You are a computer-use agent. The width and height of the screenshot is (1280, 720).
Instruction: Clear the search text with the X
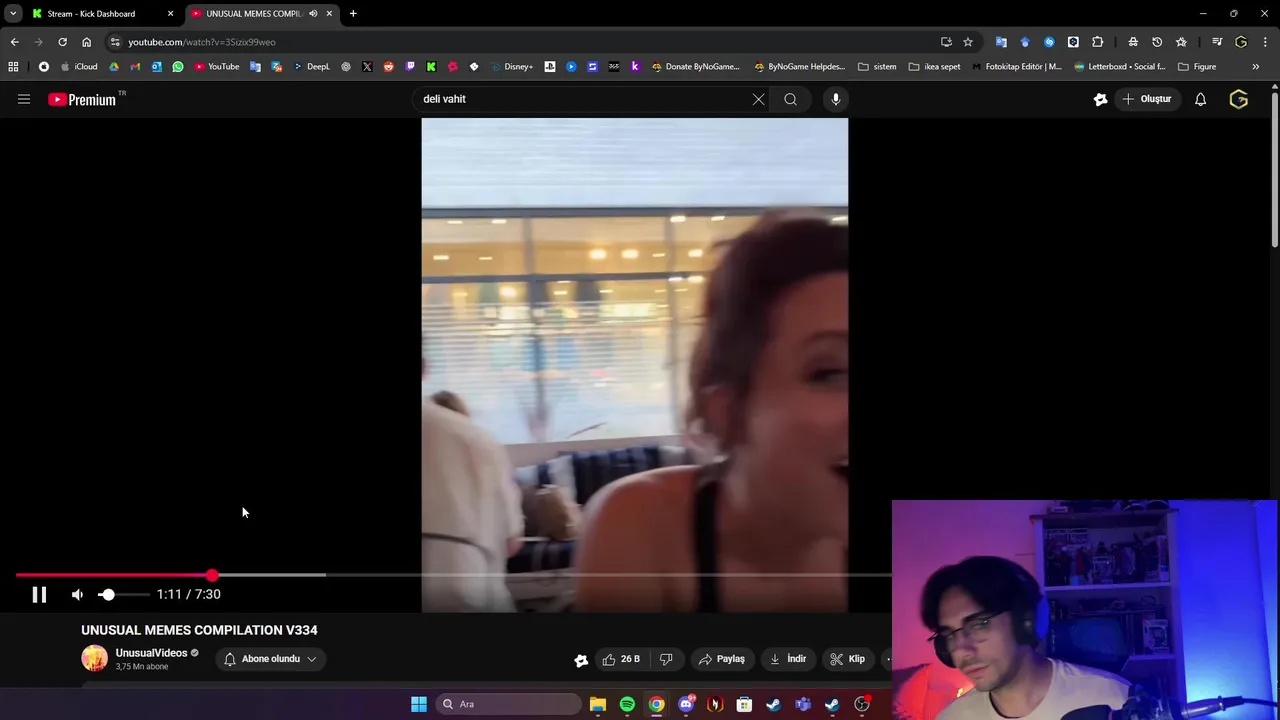[x=758, y=99]
